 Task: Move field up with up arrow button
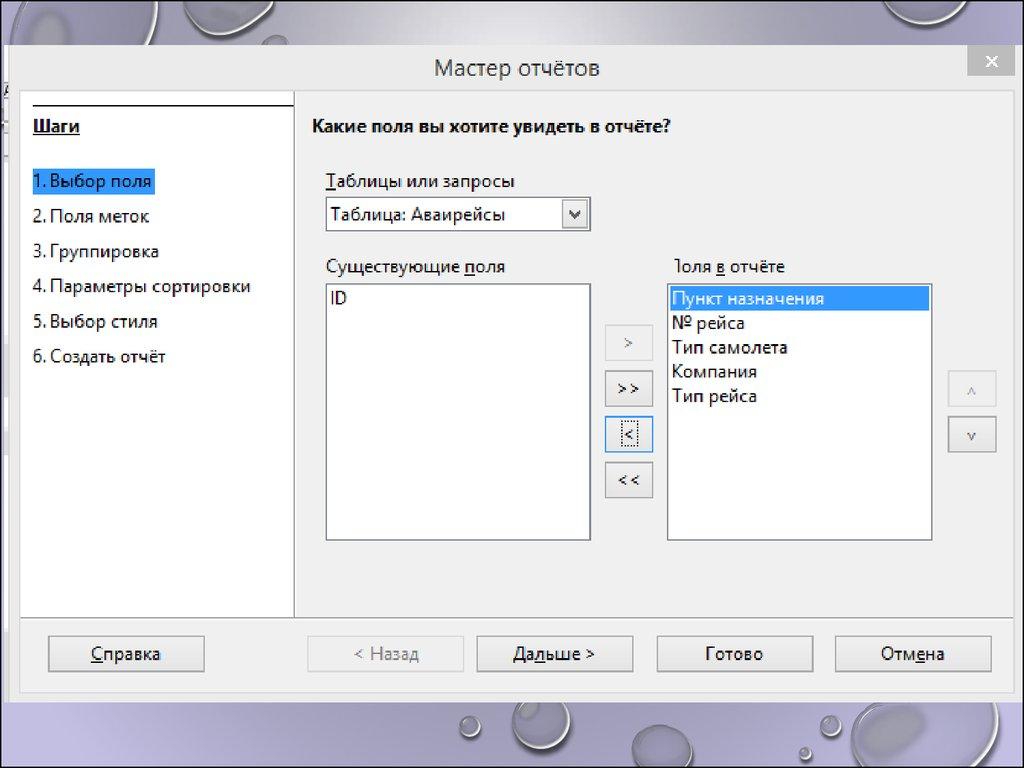pyautogui.click(x=971, y=390)
